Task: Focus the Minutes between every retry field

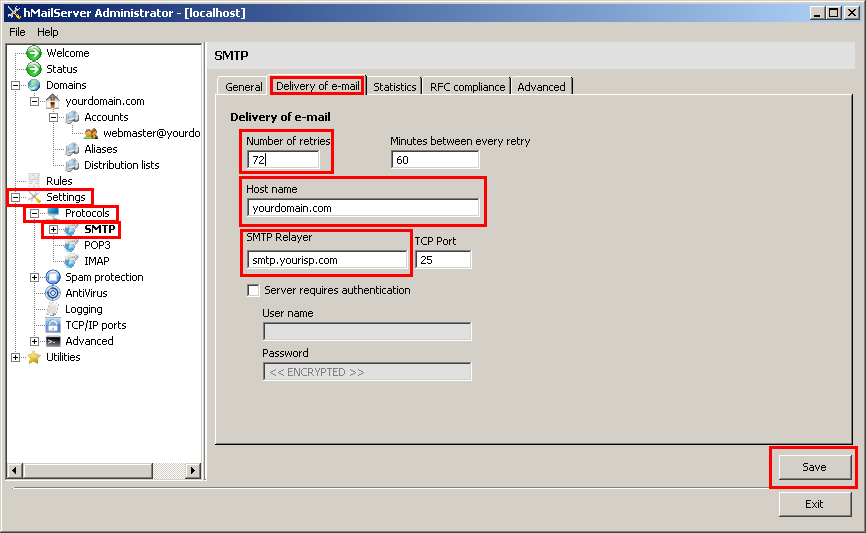Action: [435, 160]
